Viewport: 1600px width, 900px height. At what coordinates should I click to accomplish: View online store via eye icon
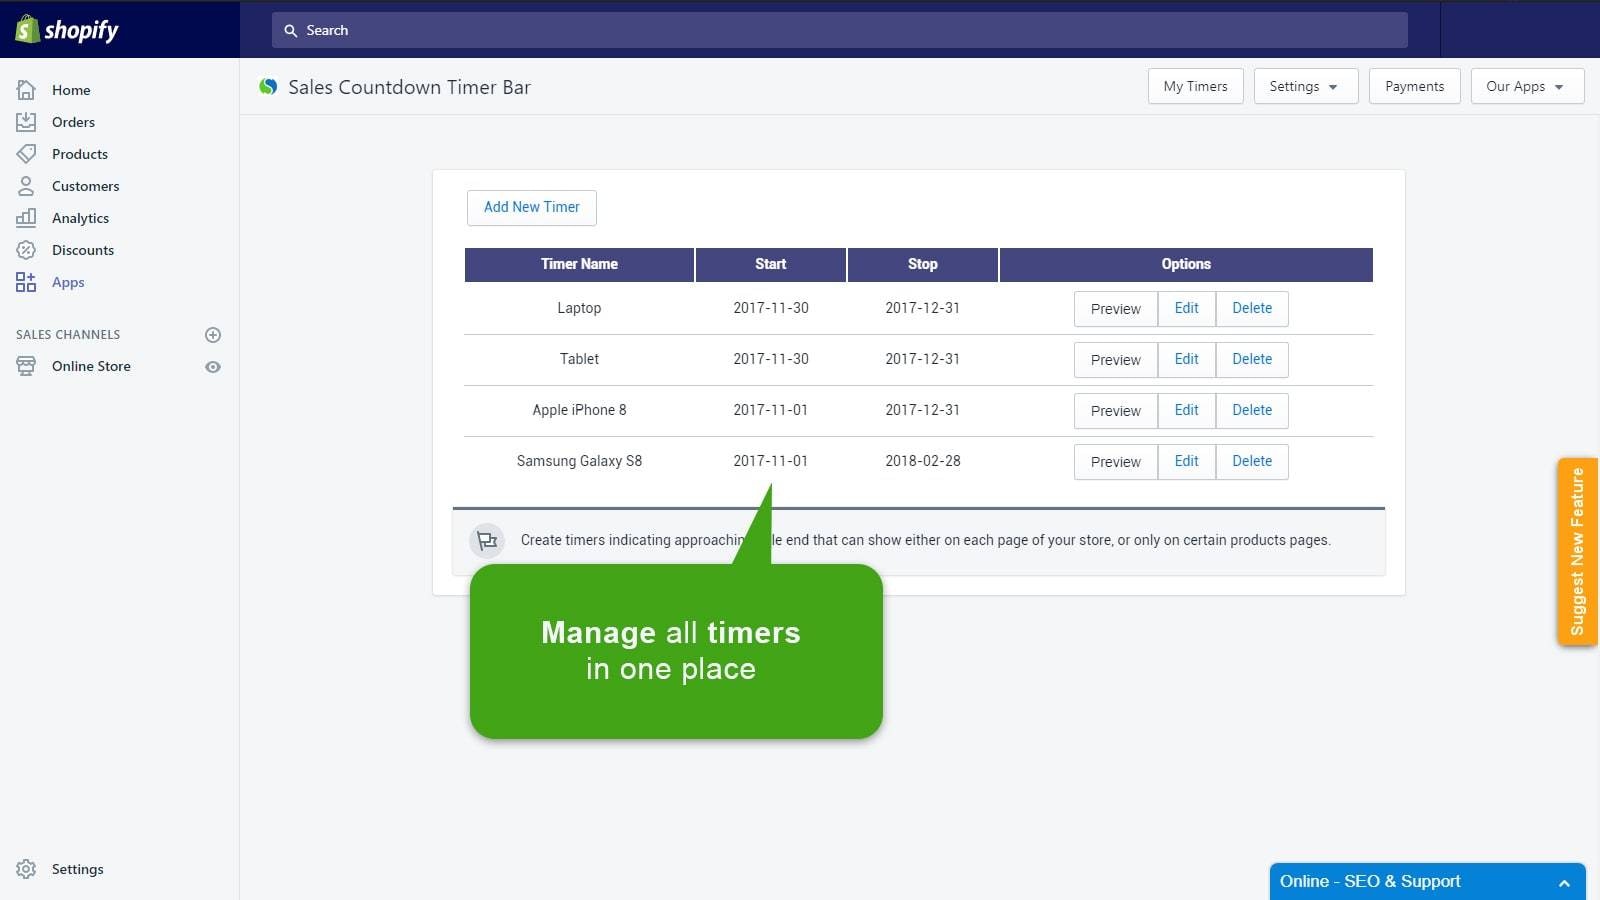pyautogui.click(x=213, y=367)
